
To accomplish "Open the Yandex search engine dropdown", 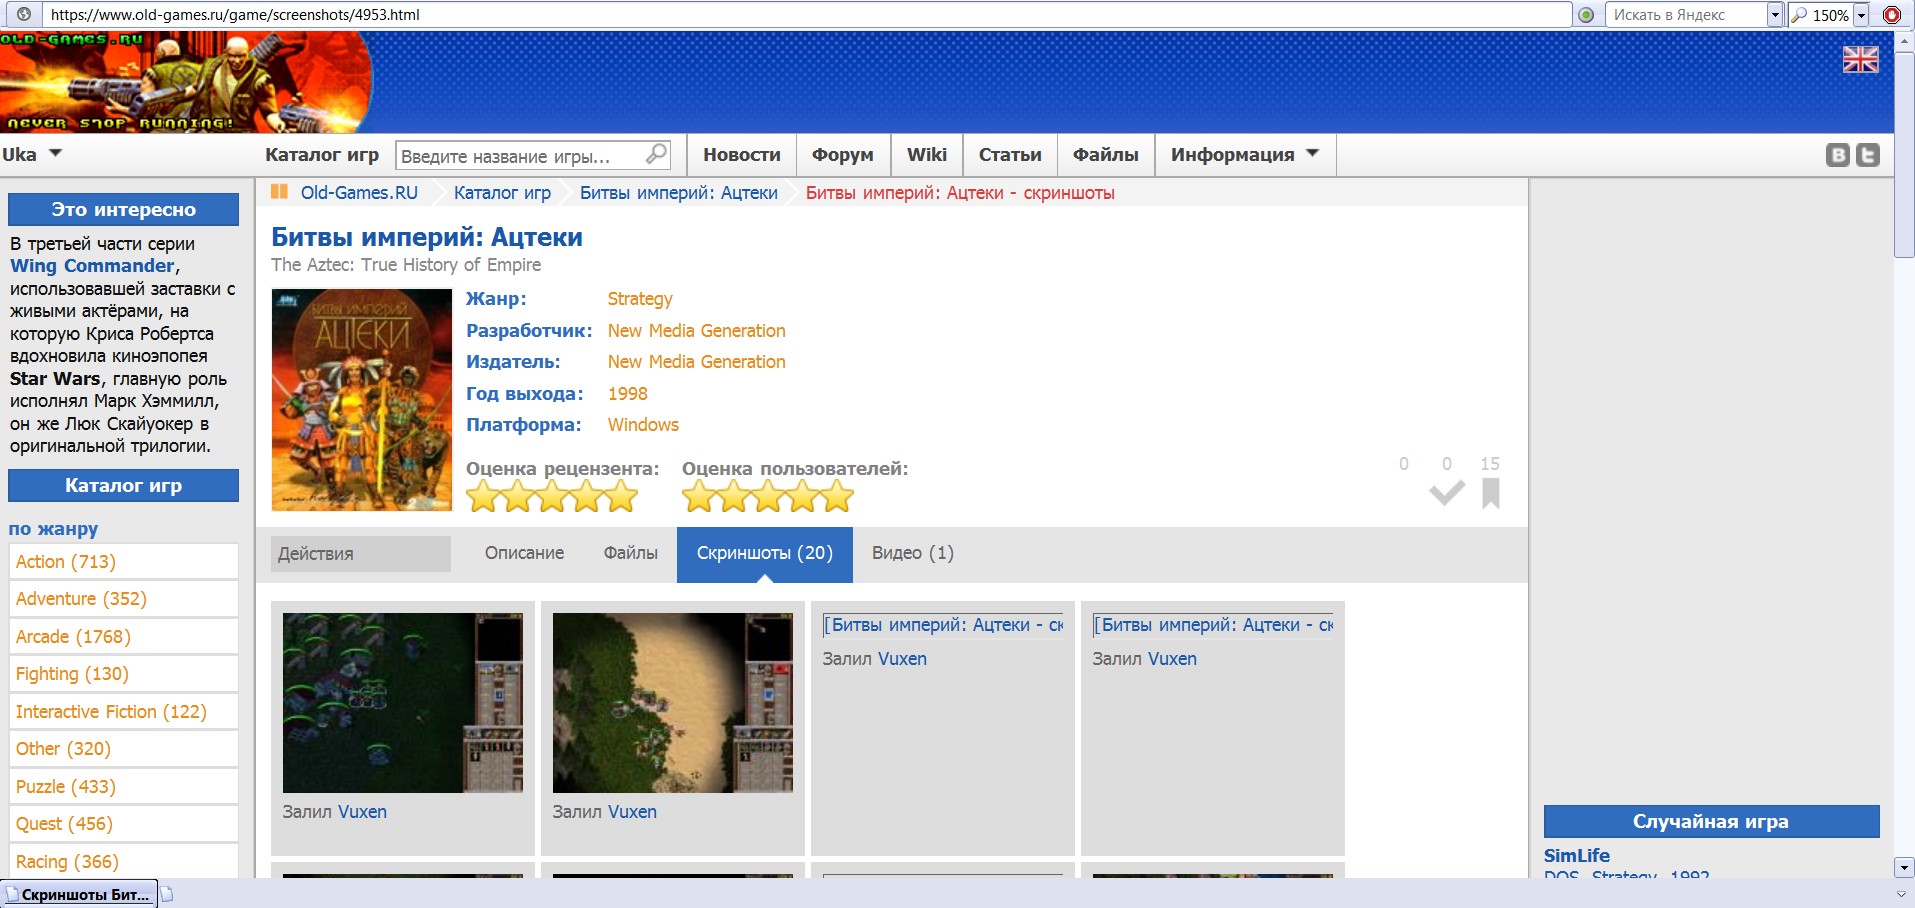I will (1775, 15).
